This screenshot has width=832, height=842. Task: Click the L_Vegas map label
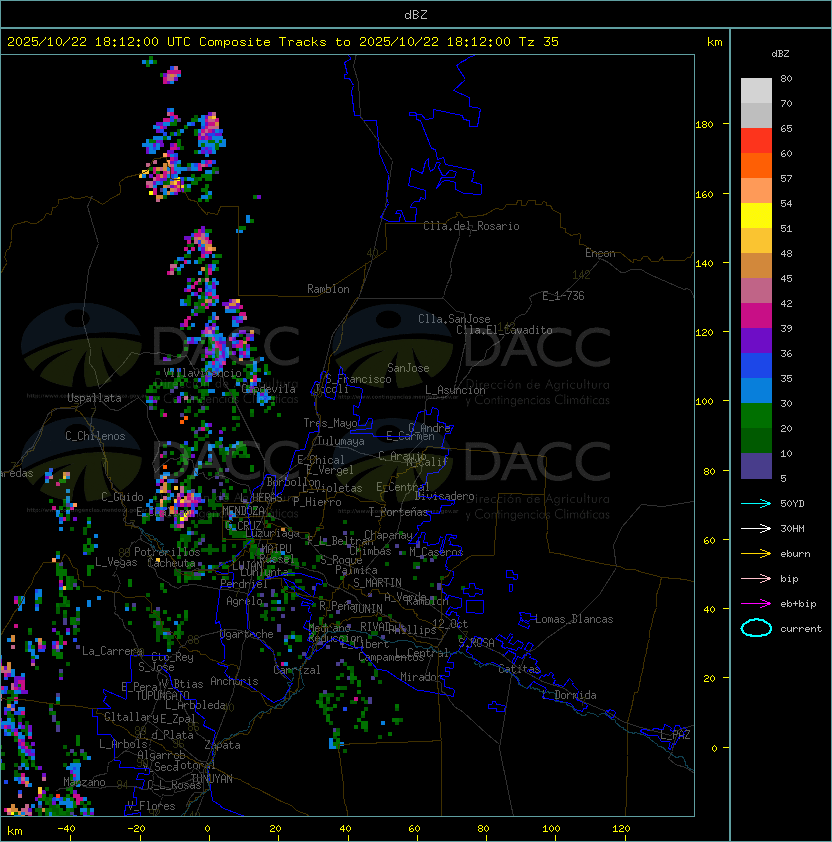116,562
